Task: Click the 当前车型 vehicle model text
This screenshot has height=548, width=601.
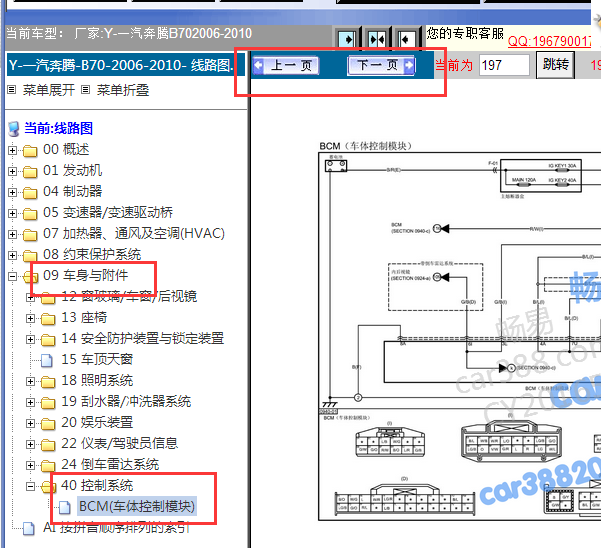Action: [129, 34]
